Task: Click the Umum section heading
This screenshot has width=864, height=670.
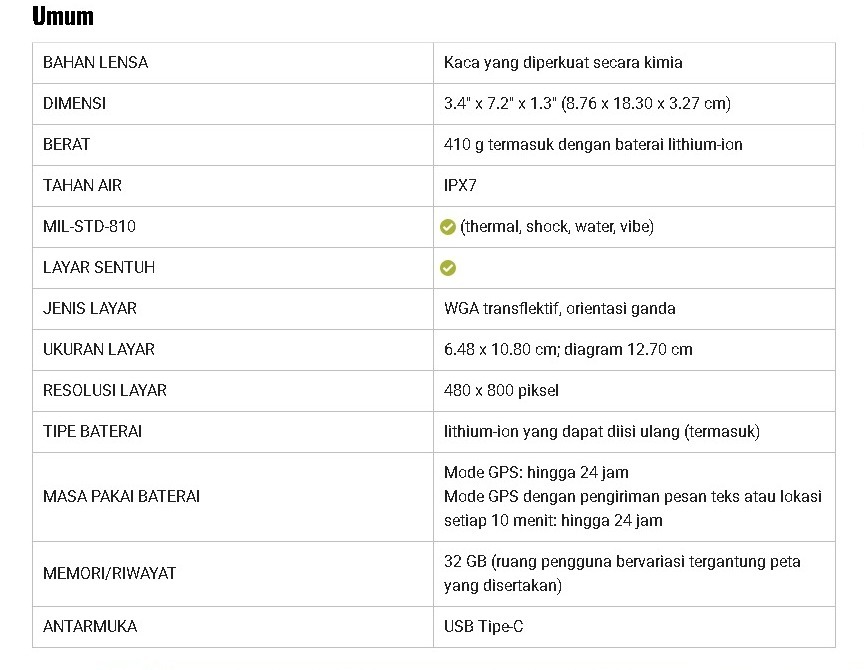Action: pos(63,16)
